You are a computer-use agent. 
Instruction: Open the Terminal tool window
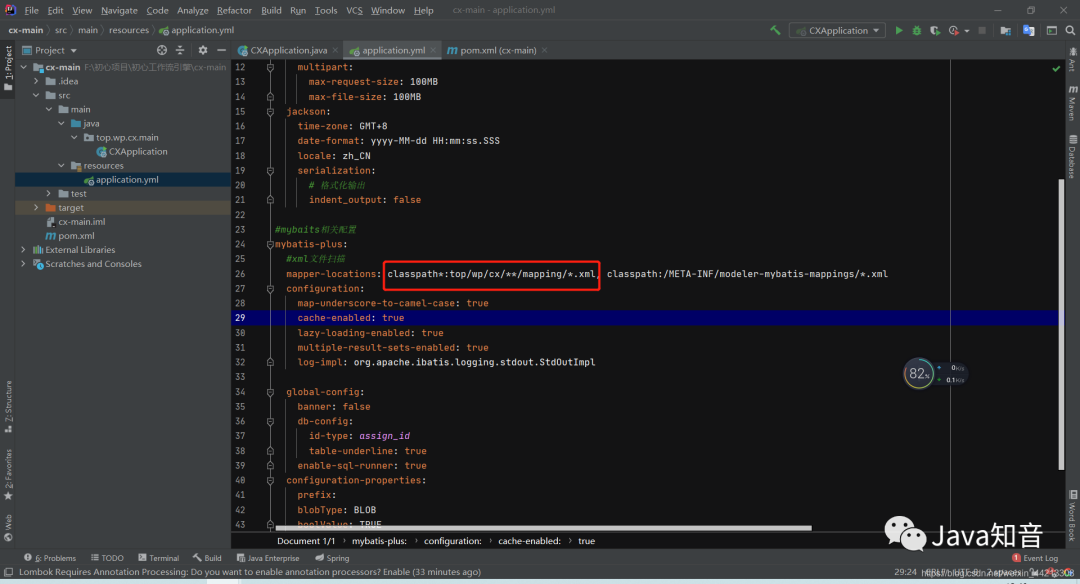pyautogui.click(x=160, y=557)
